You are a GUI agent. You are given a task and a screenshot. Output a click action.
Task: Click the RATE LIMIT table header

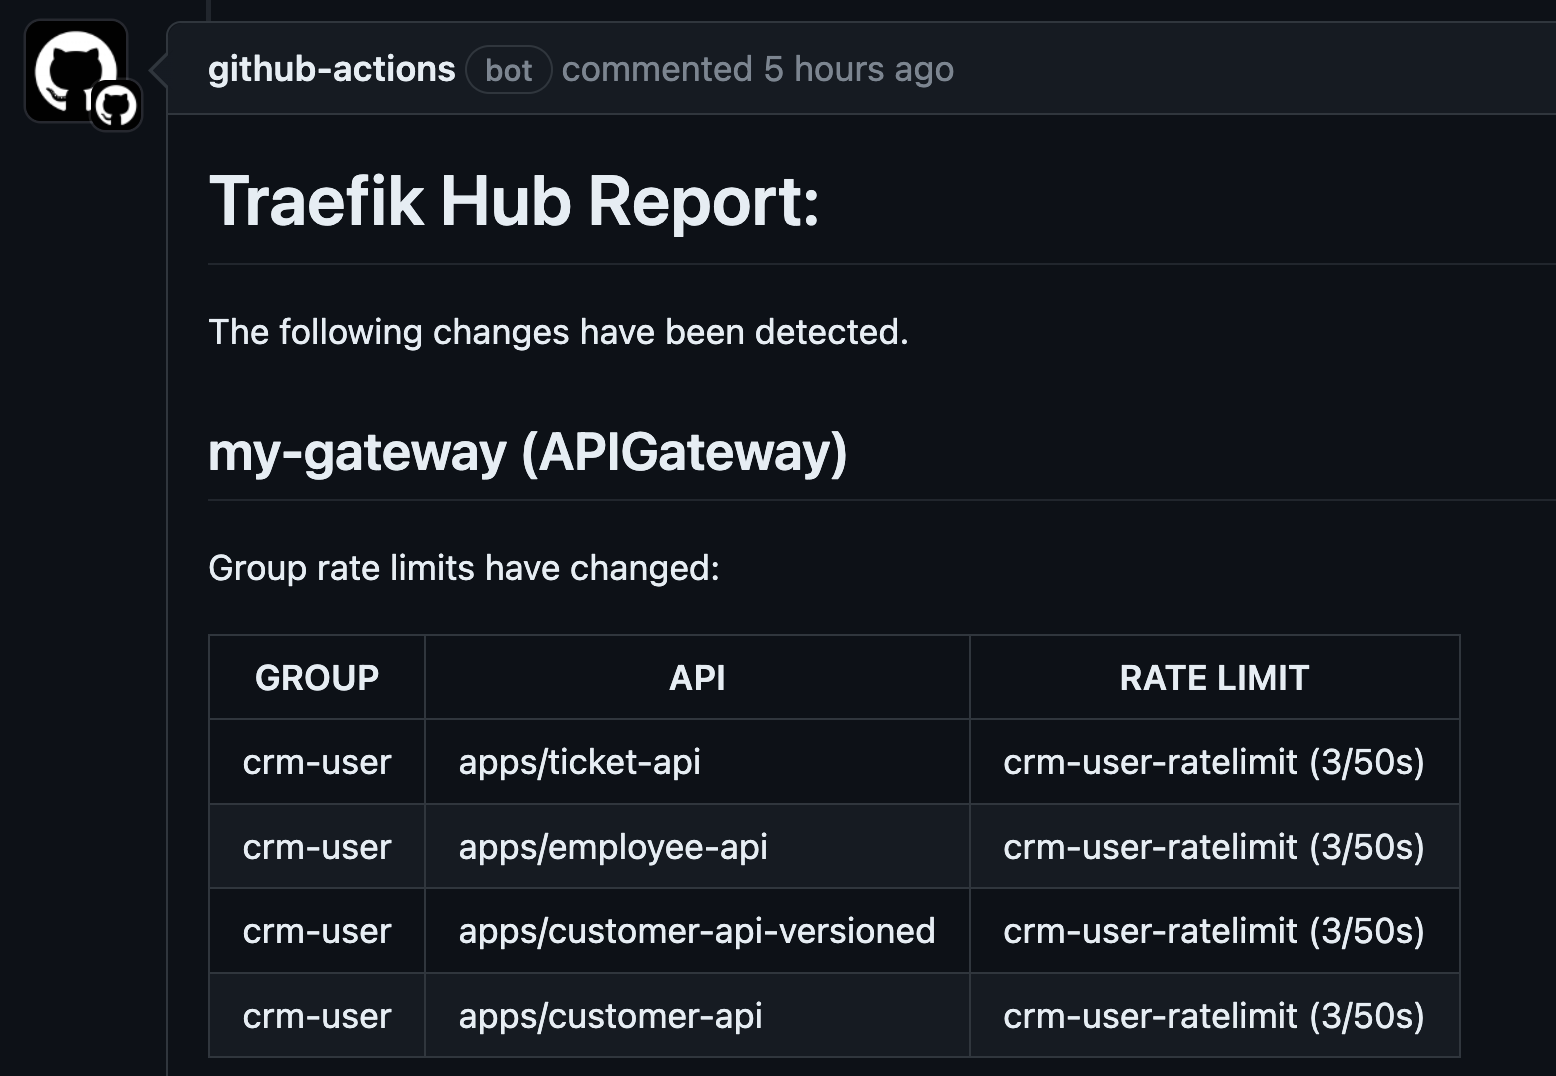pos(1214,677)
